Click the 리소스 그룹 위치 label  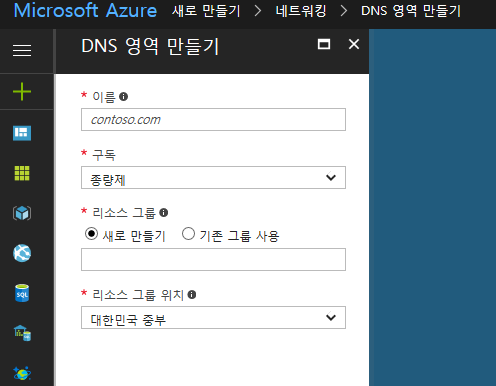(138, 295)
